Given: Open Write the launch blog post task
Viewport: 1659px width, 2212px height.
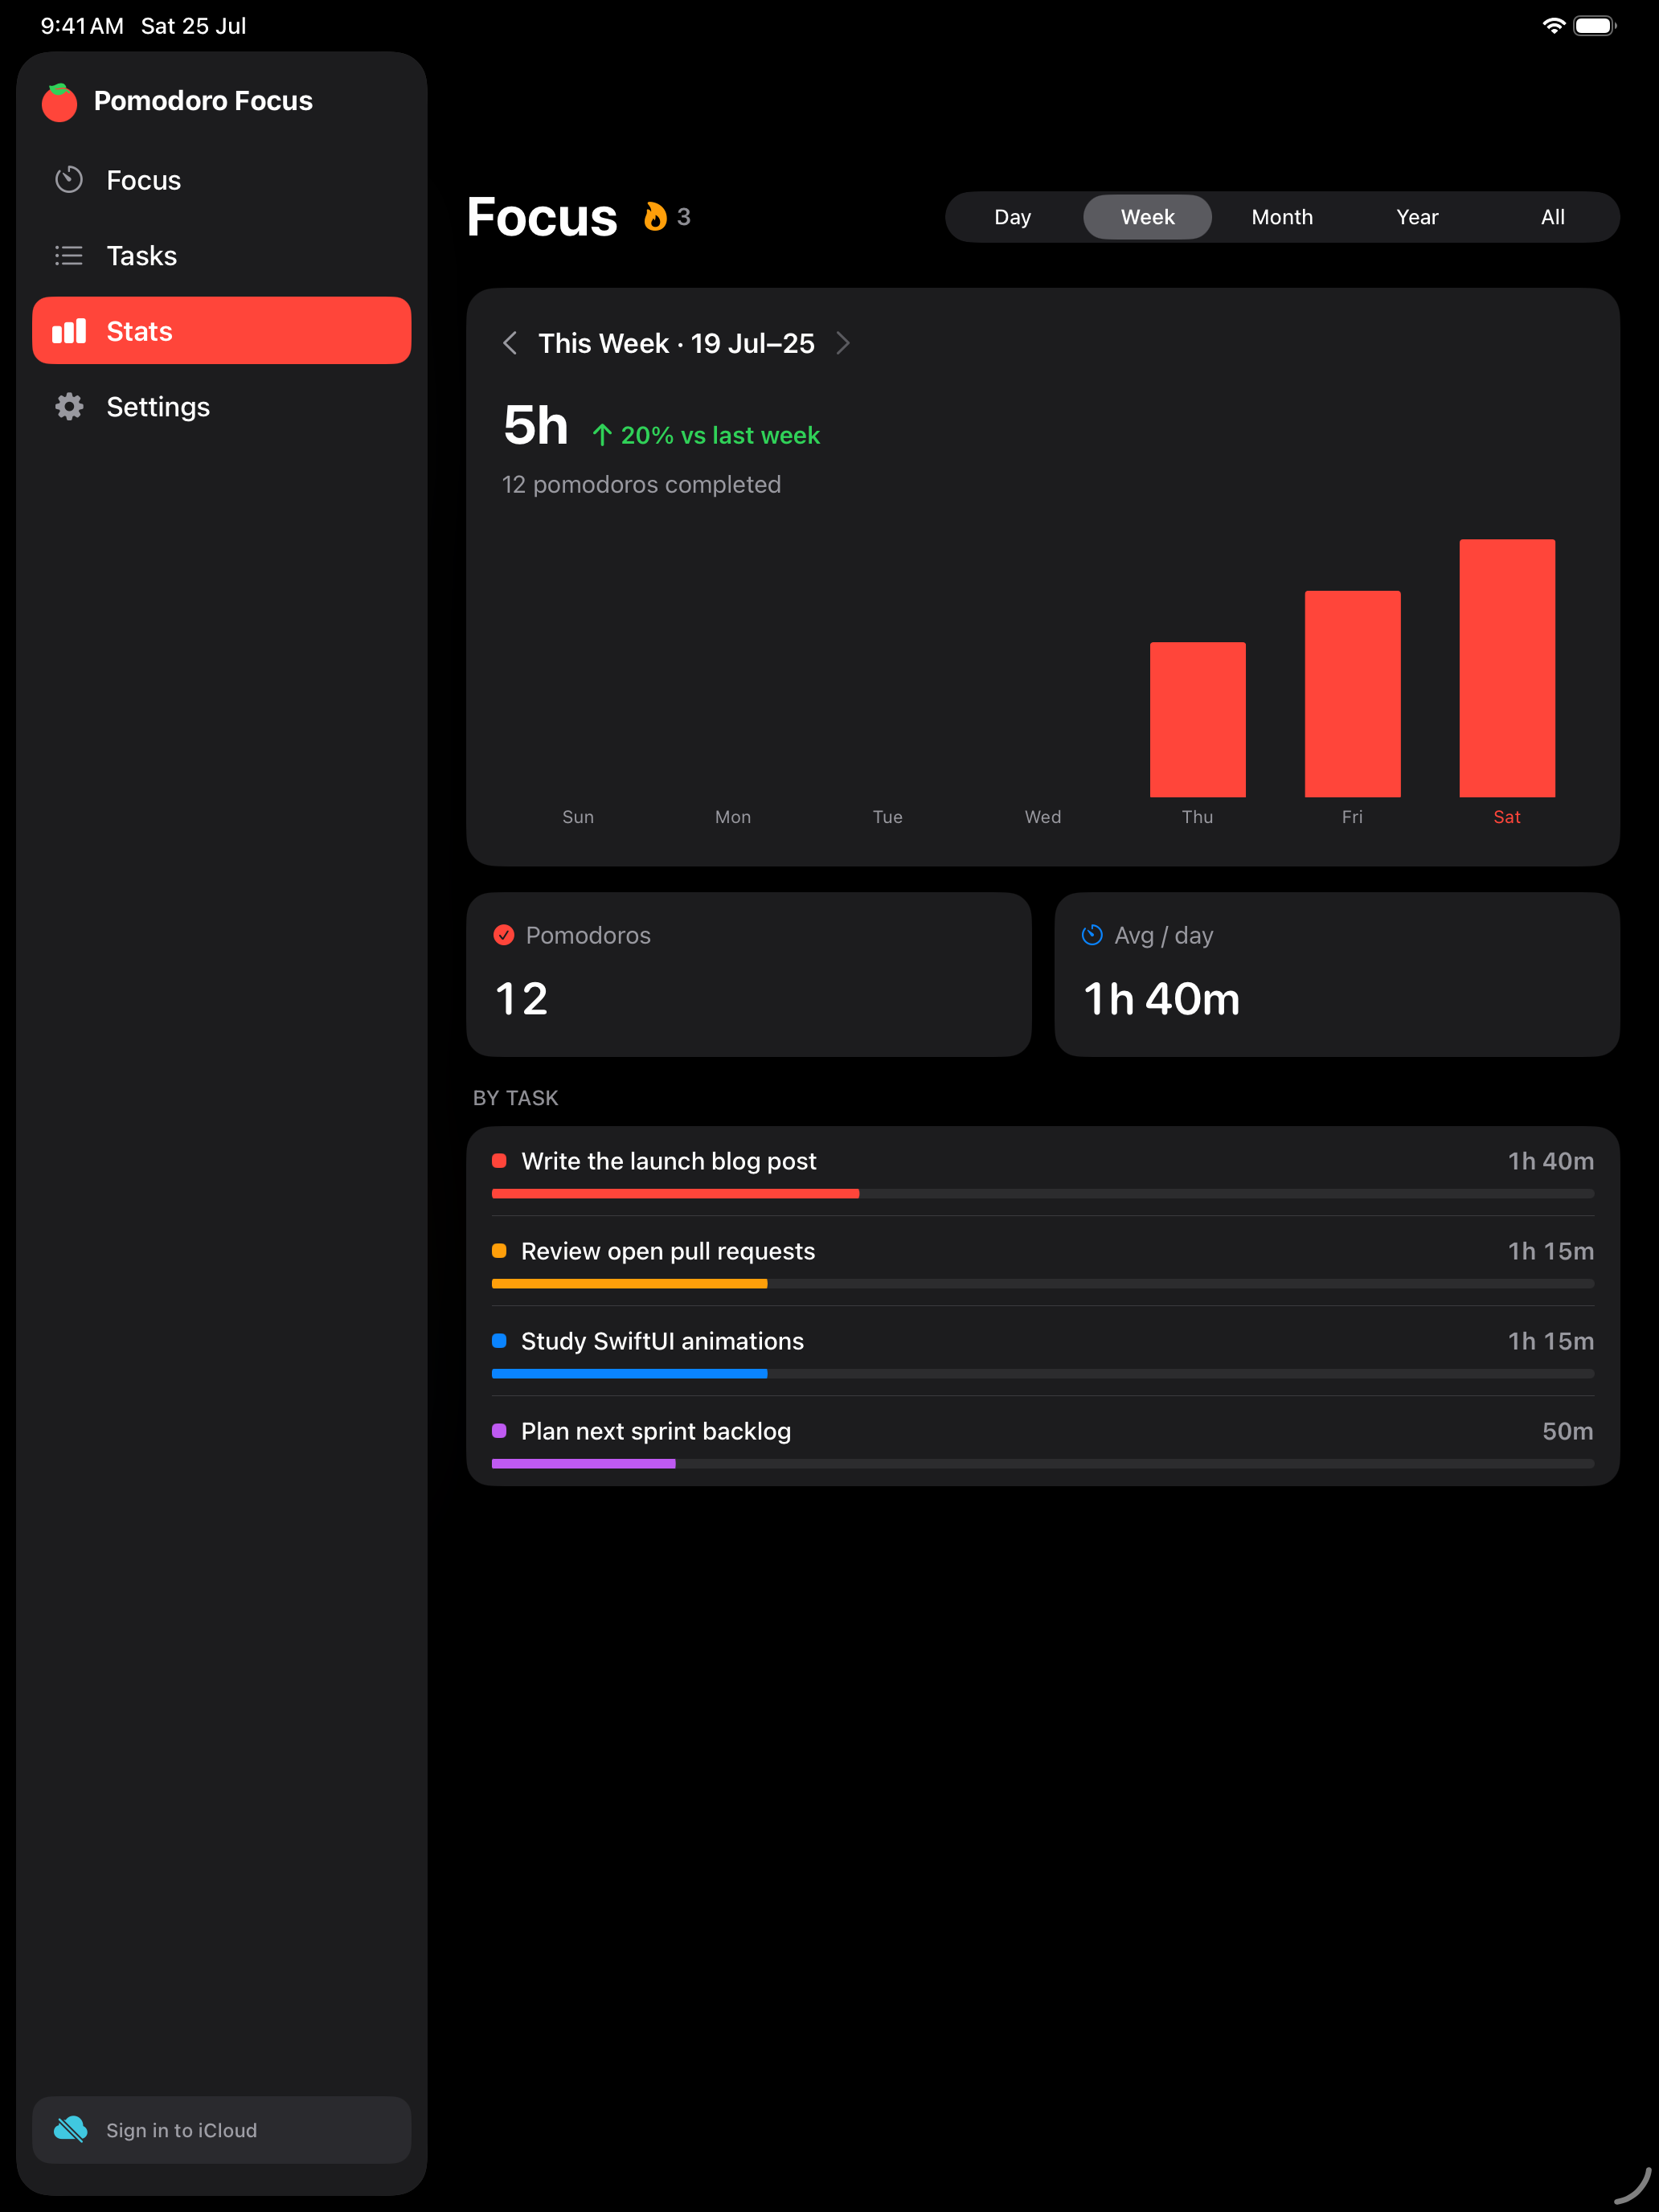Looking at the screenshot, I should point(1043,1171).
